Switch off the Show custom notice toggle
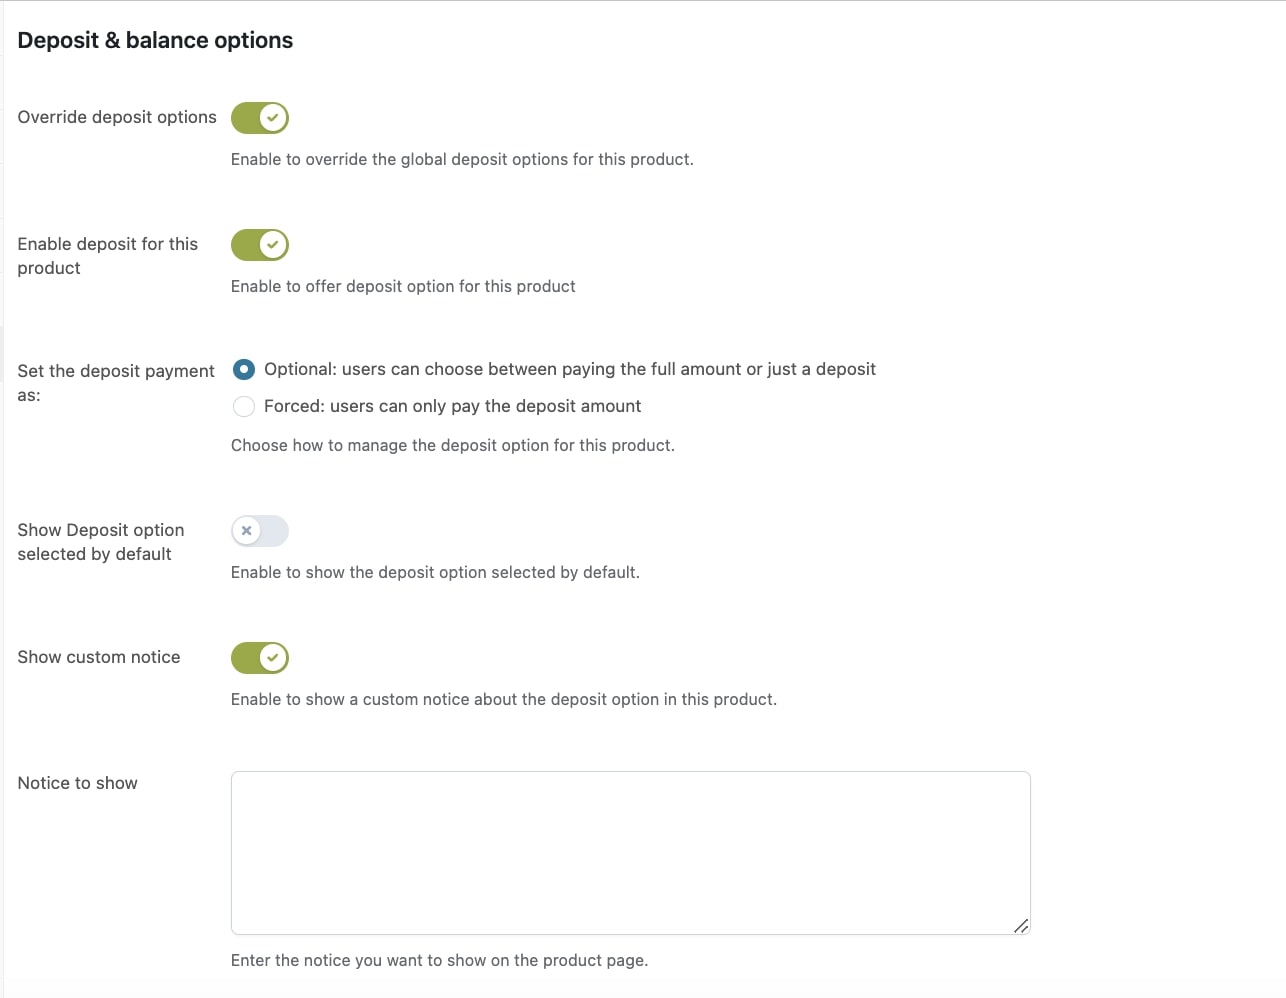The height and width of the screenshot is (998, 1286). [x=260, y=658]
